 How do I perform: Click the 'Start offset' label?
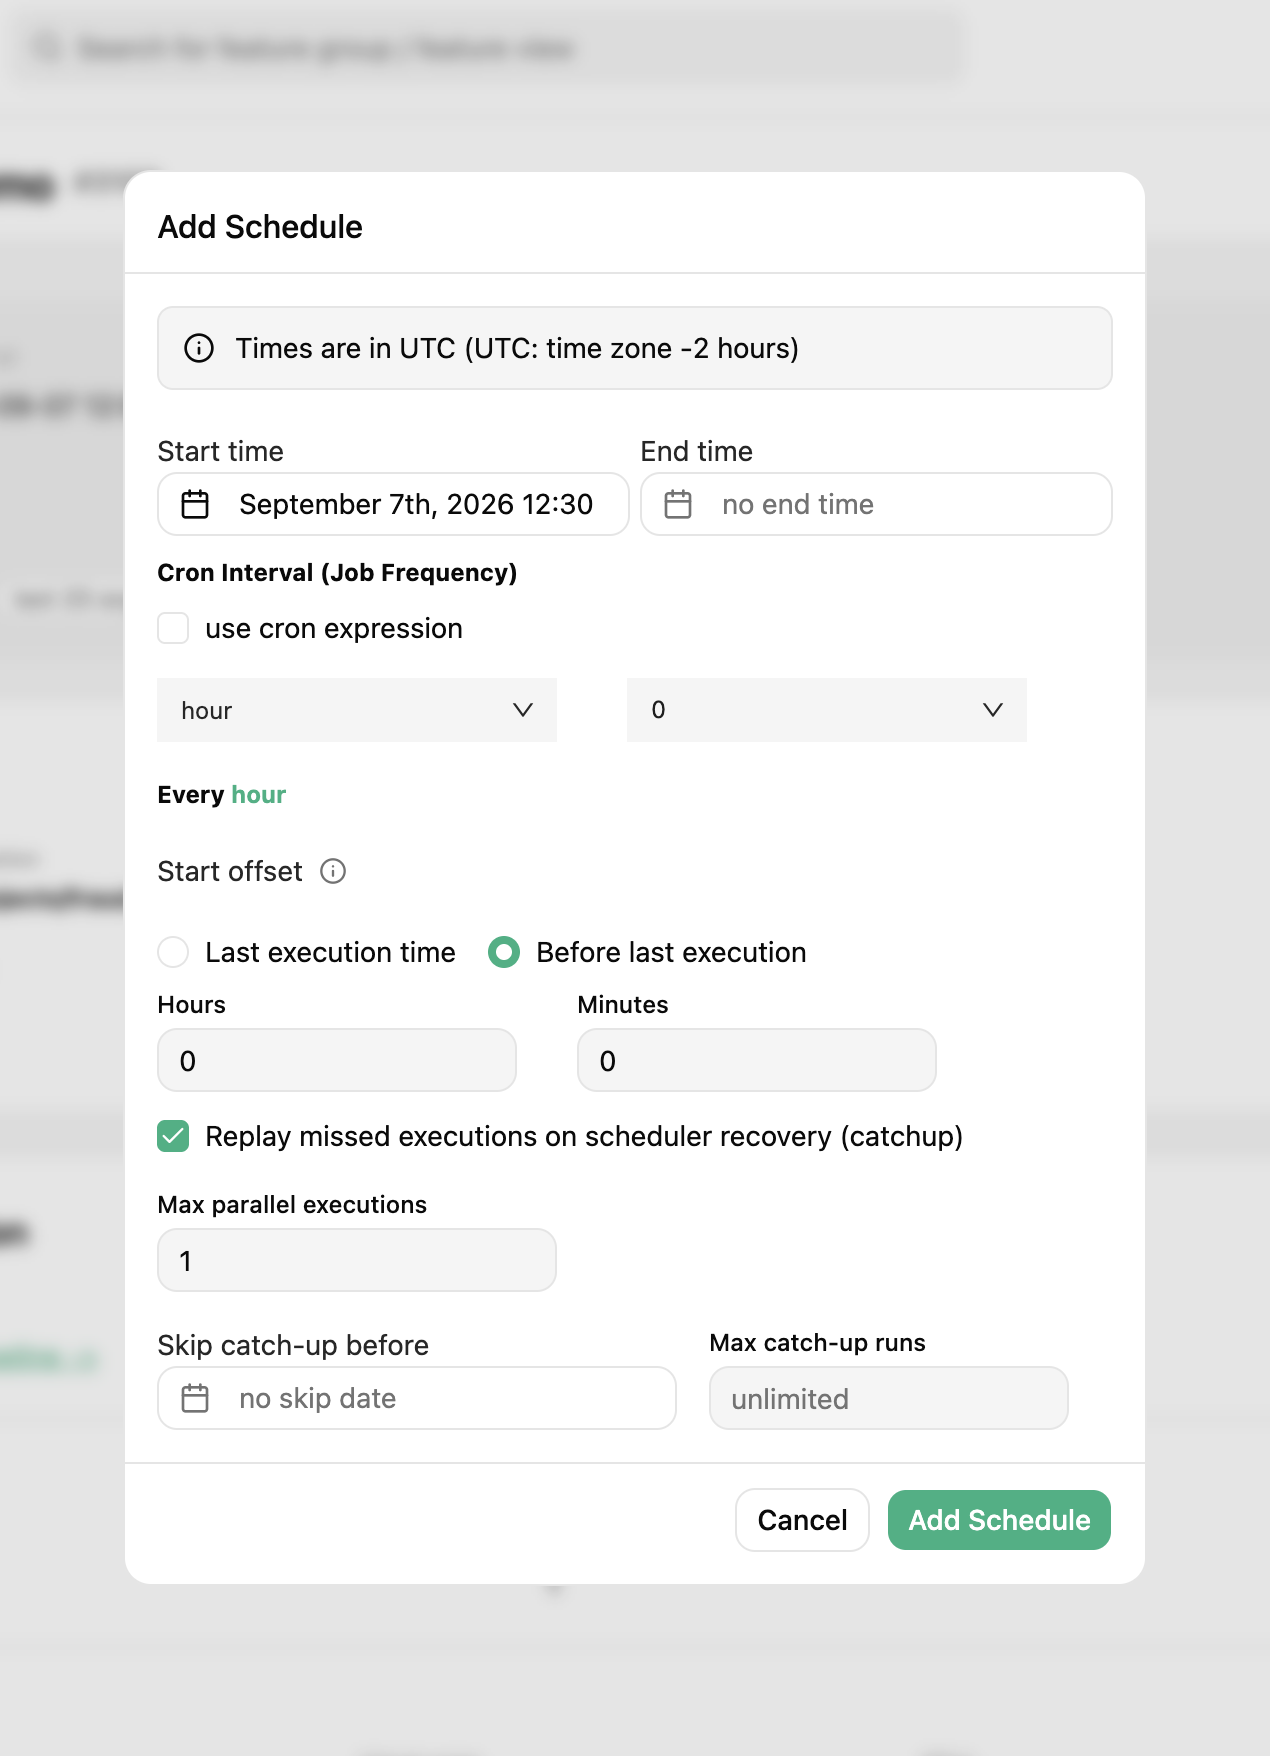(x=230, y=871)
